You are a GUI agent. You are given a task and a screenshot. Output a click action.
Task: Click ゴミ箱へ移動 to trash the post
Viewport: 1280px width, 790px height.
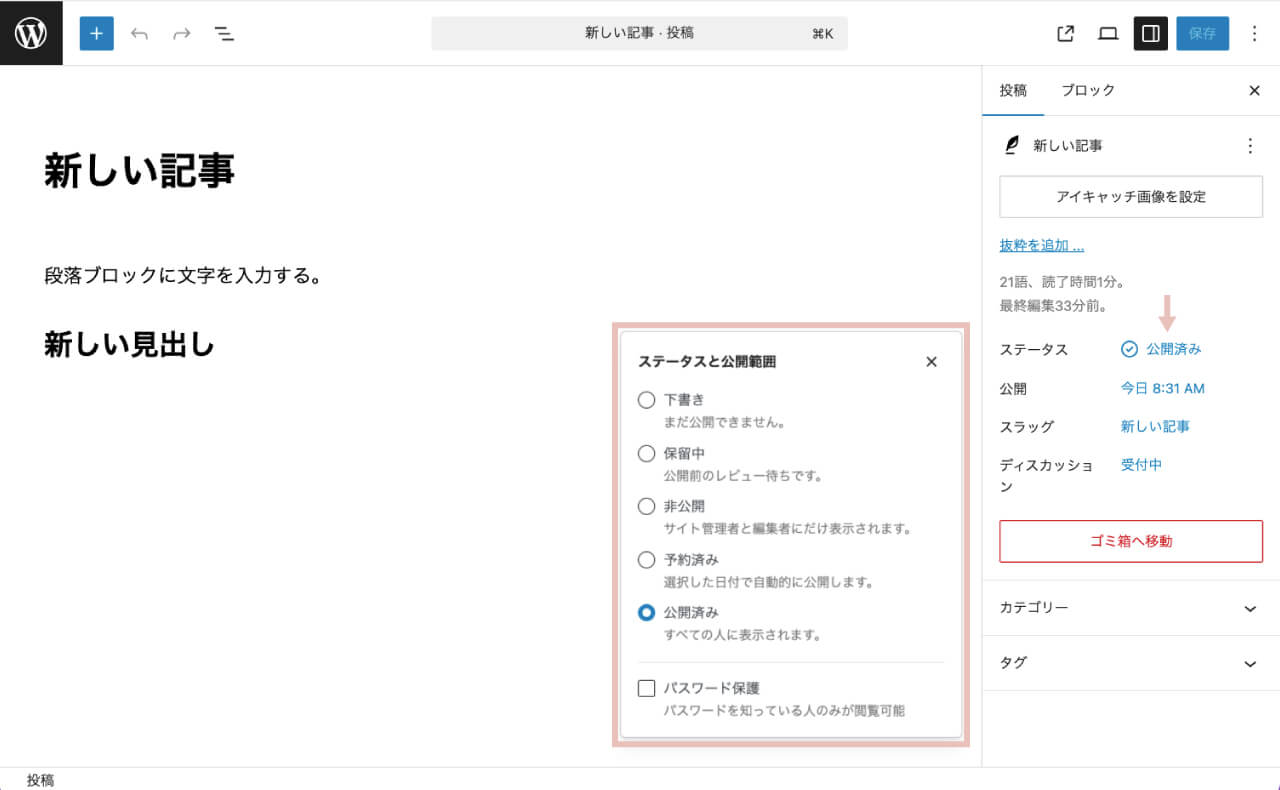point(1130,541)
